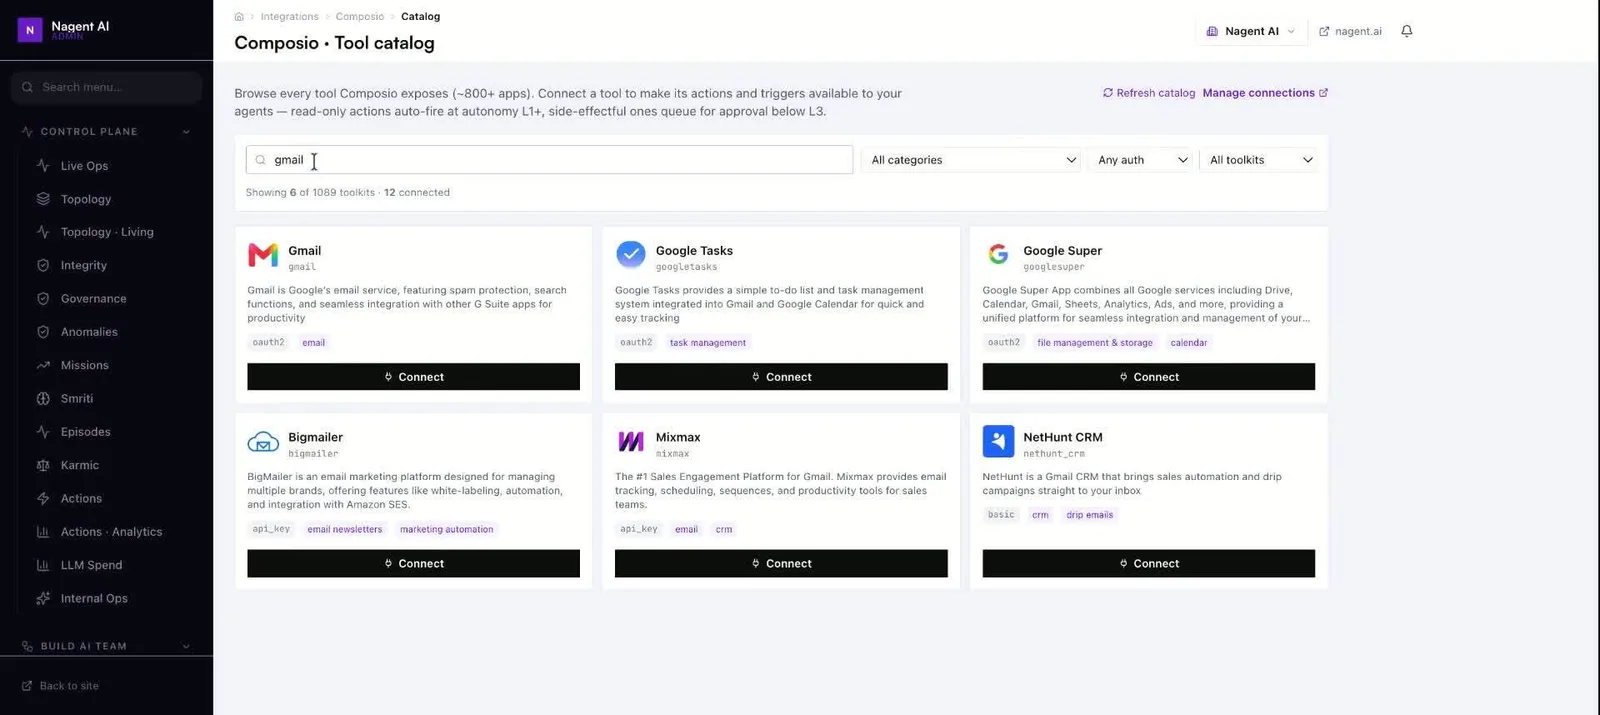Open Topology · Living page
The image size is (1600, 715).
(x=107, y=232)
